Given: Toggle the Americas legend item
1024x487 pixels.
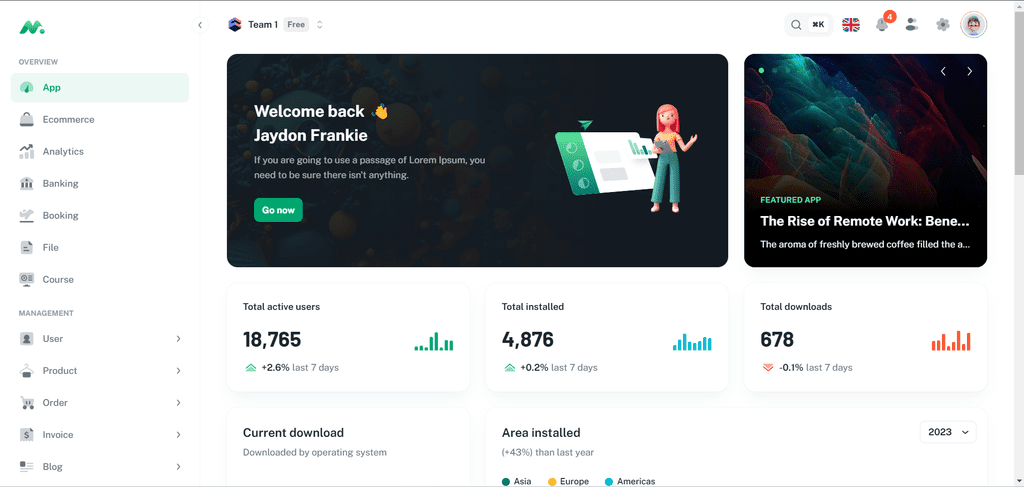Looking at the screenshot, I should click(630, 481).
